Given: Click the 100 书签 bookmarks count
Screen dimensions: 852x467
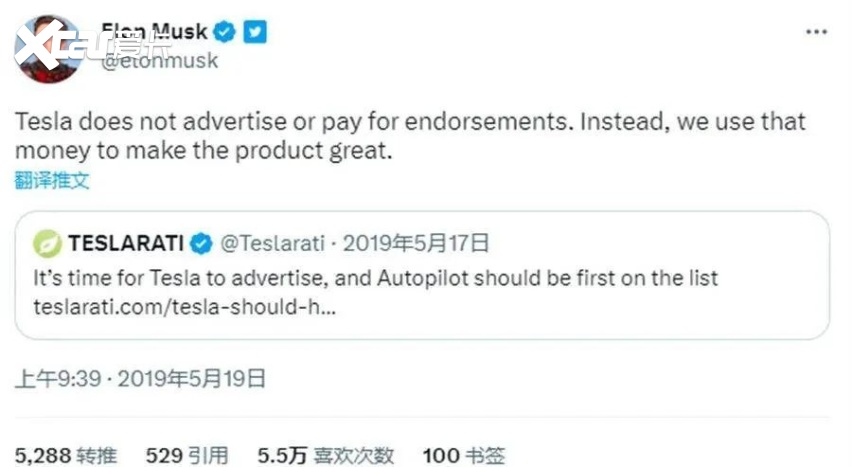Looking at the screenshot, I should pyautogui.click(x=463, y=456).
